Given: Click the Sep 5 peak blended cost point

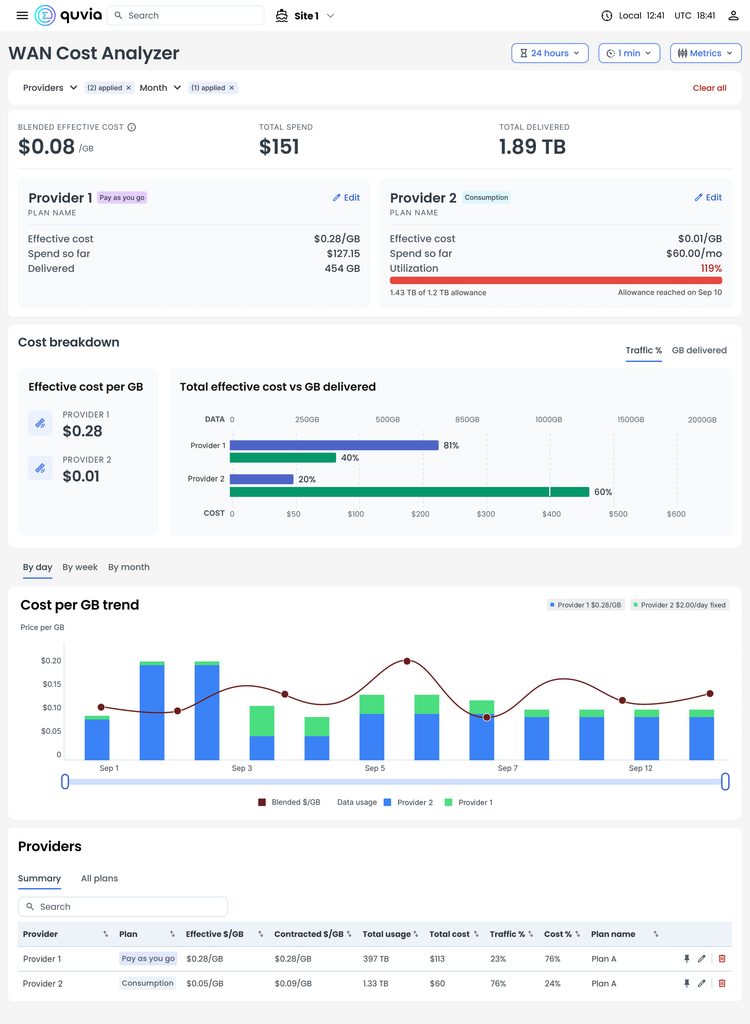Looking at the screenshot, I should coord(407,662).
